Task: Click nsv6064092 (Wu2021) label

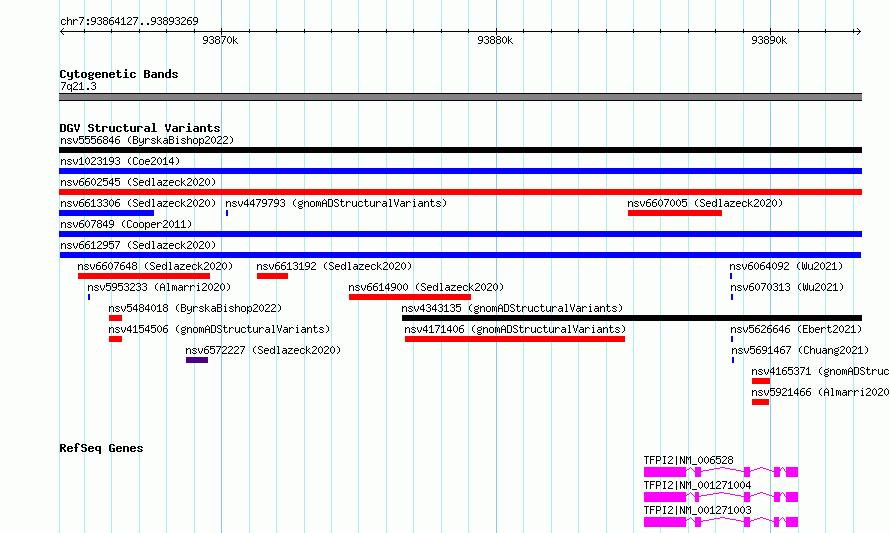Action: pyautogui.click(x=787, y=266)
